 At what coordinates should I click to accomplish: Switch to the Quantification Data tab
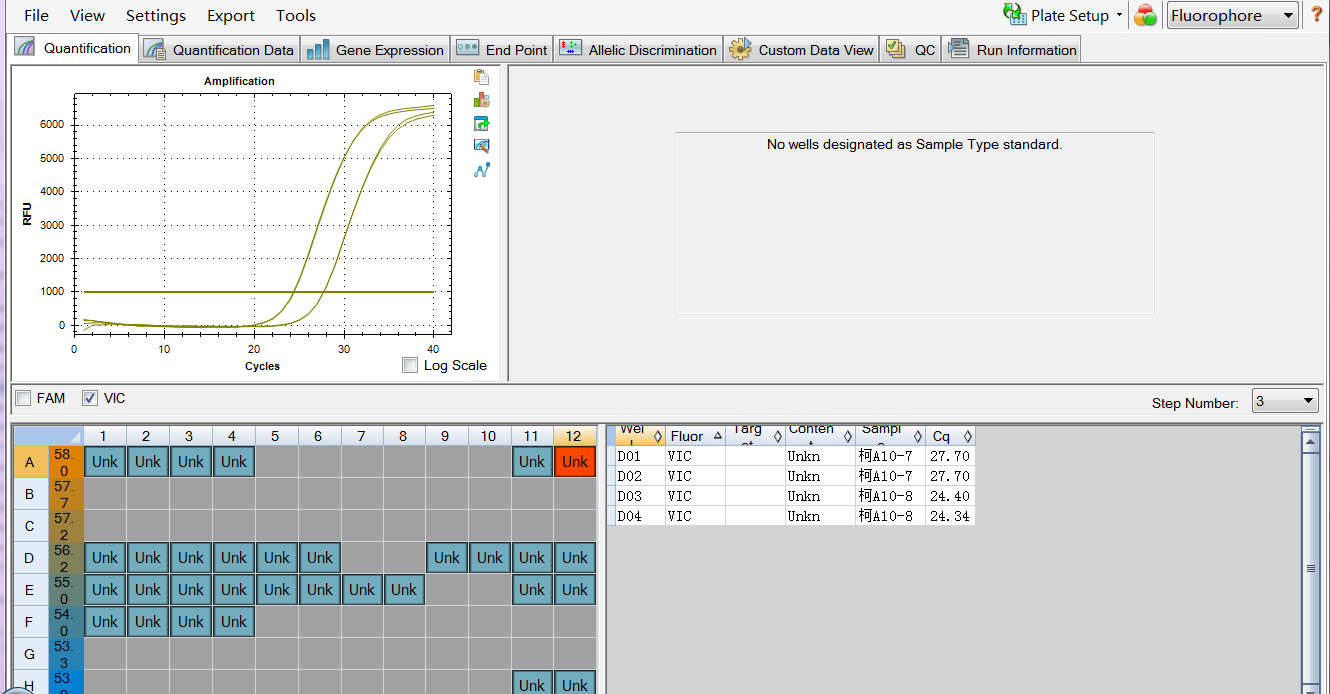[220, 50]
